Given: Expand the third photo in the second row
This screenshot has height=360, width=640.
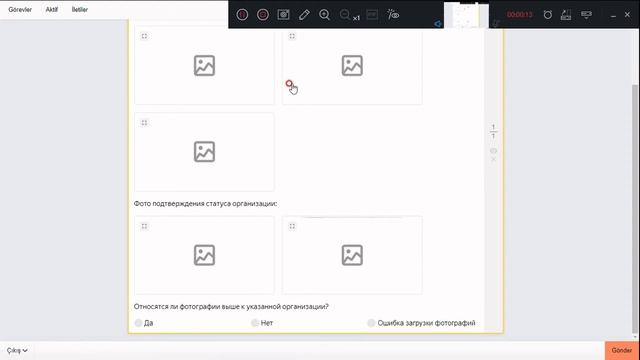Looking at the screenshot, I should (x=144, y=123).
